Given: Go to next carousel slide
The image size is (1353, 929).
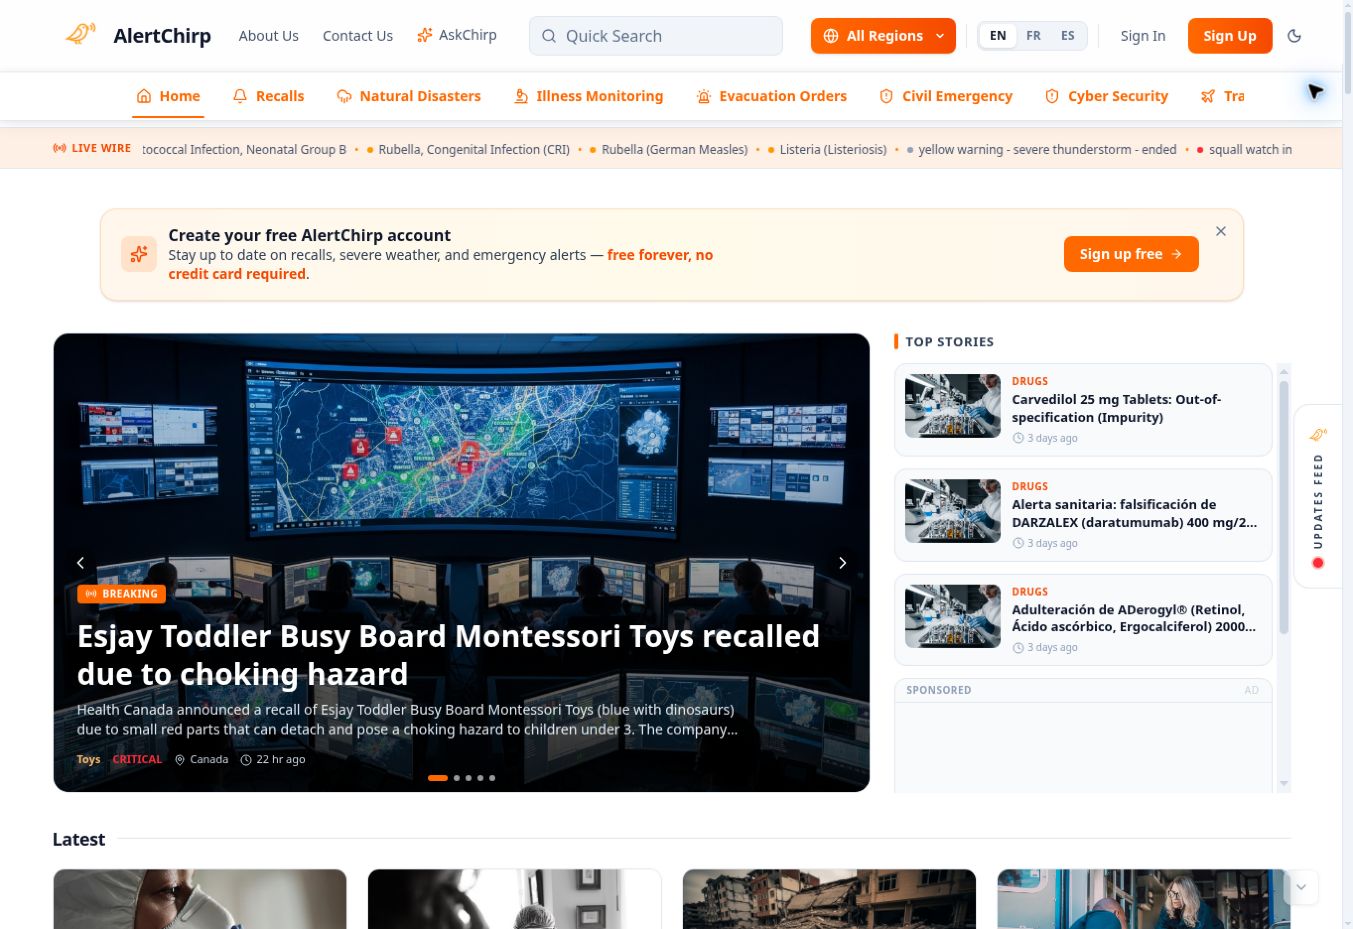Looking at the screenshot, I should pos(842,563).
